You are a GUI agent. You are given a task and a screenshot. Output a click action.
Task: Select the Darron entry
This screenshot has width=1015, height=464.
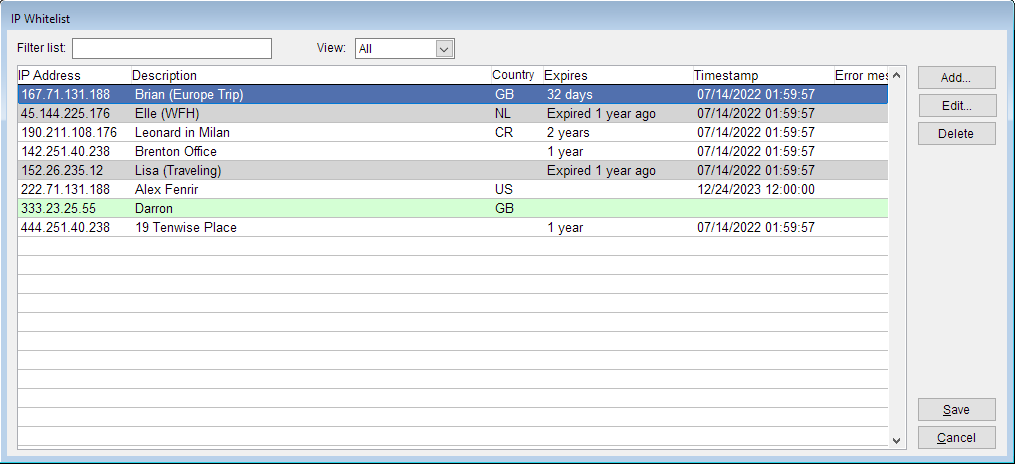pyautogui.click(x=155, y=208)
